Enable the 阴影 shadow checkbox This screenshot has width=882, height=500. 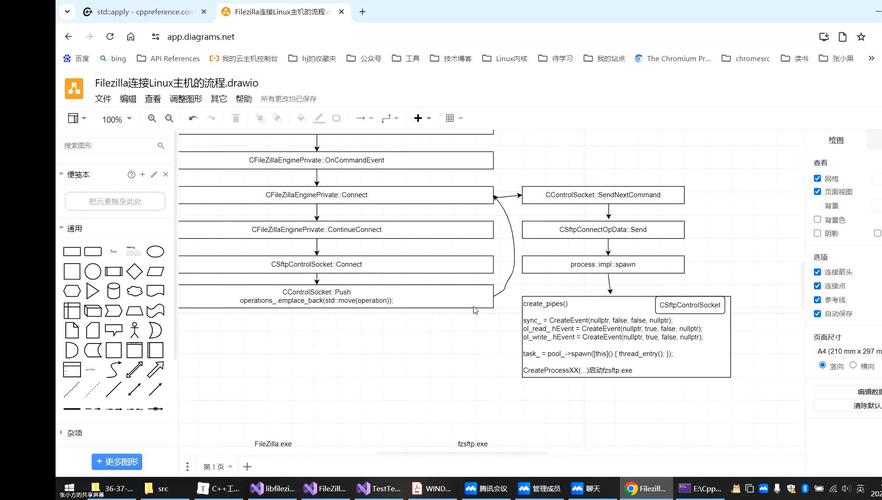(817, 233)
